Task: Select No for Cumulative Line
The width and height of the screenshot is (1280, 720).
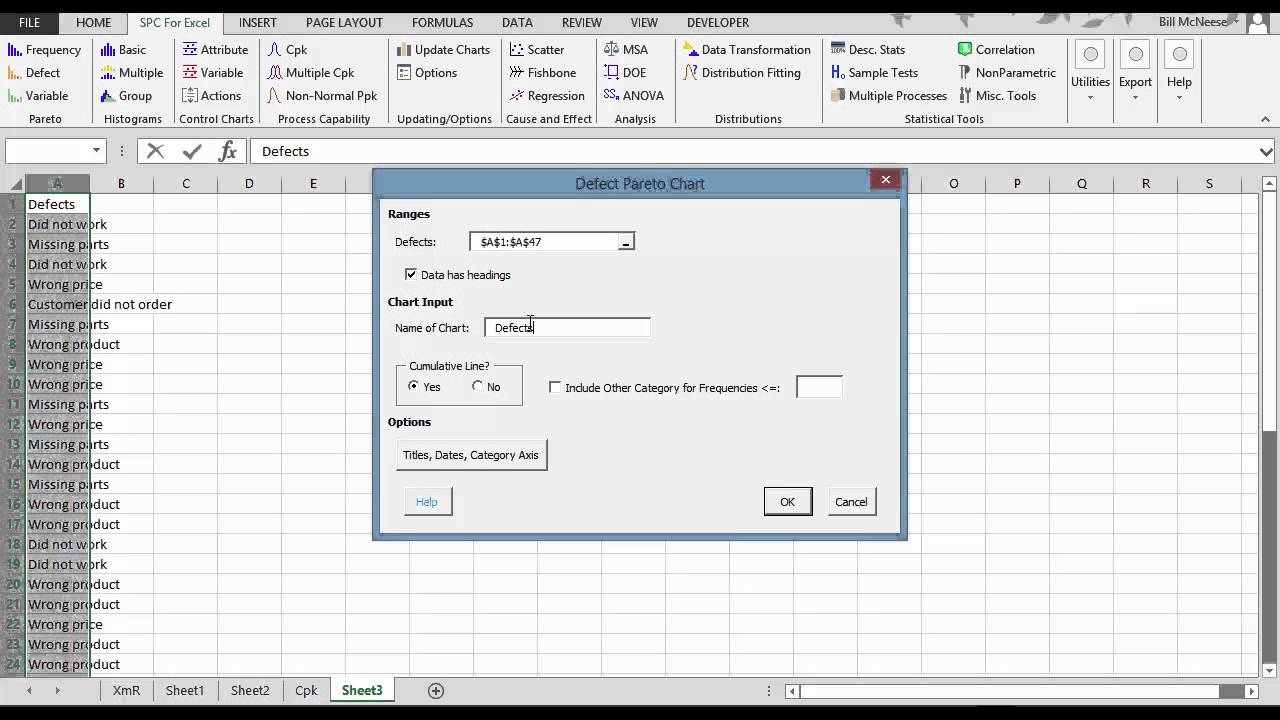Action: 477,386
